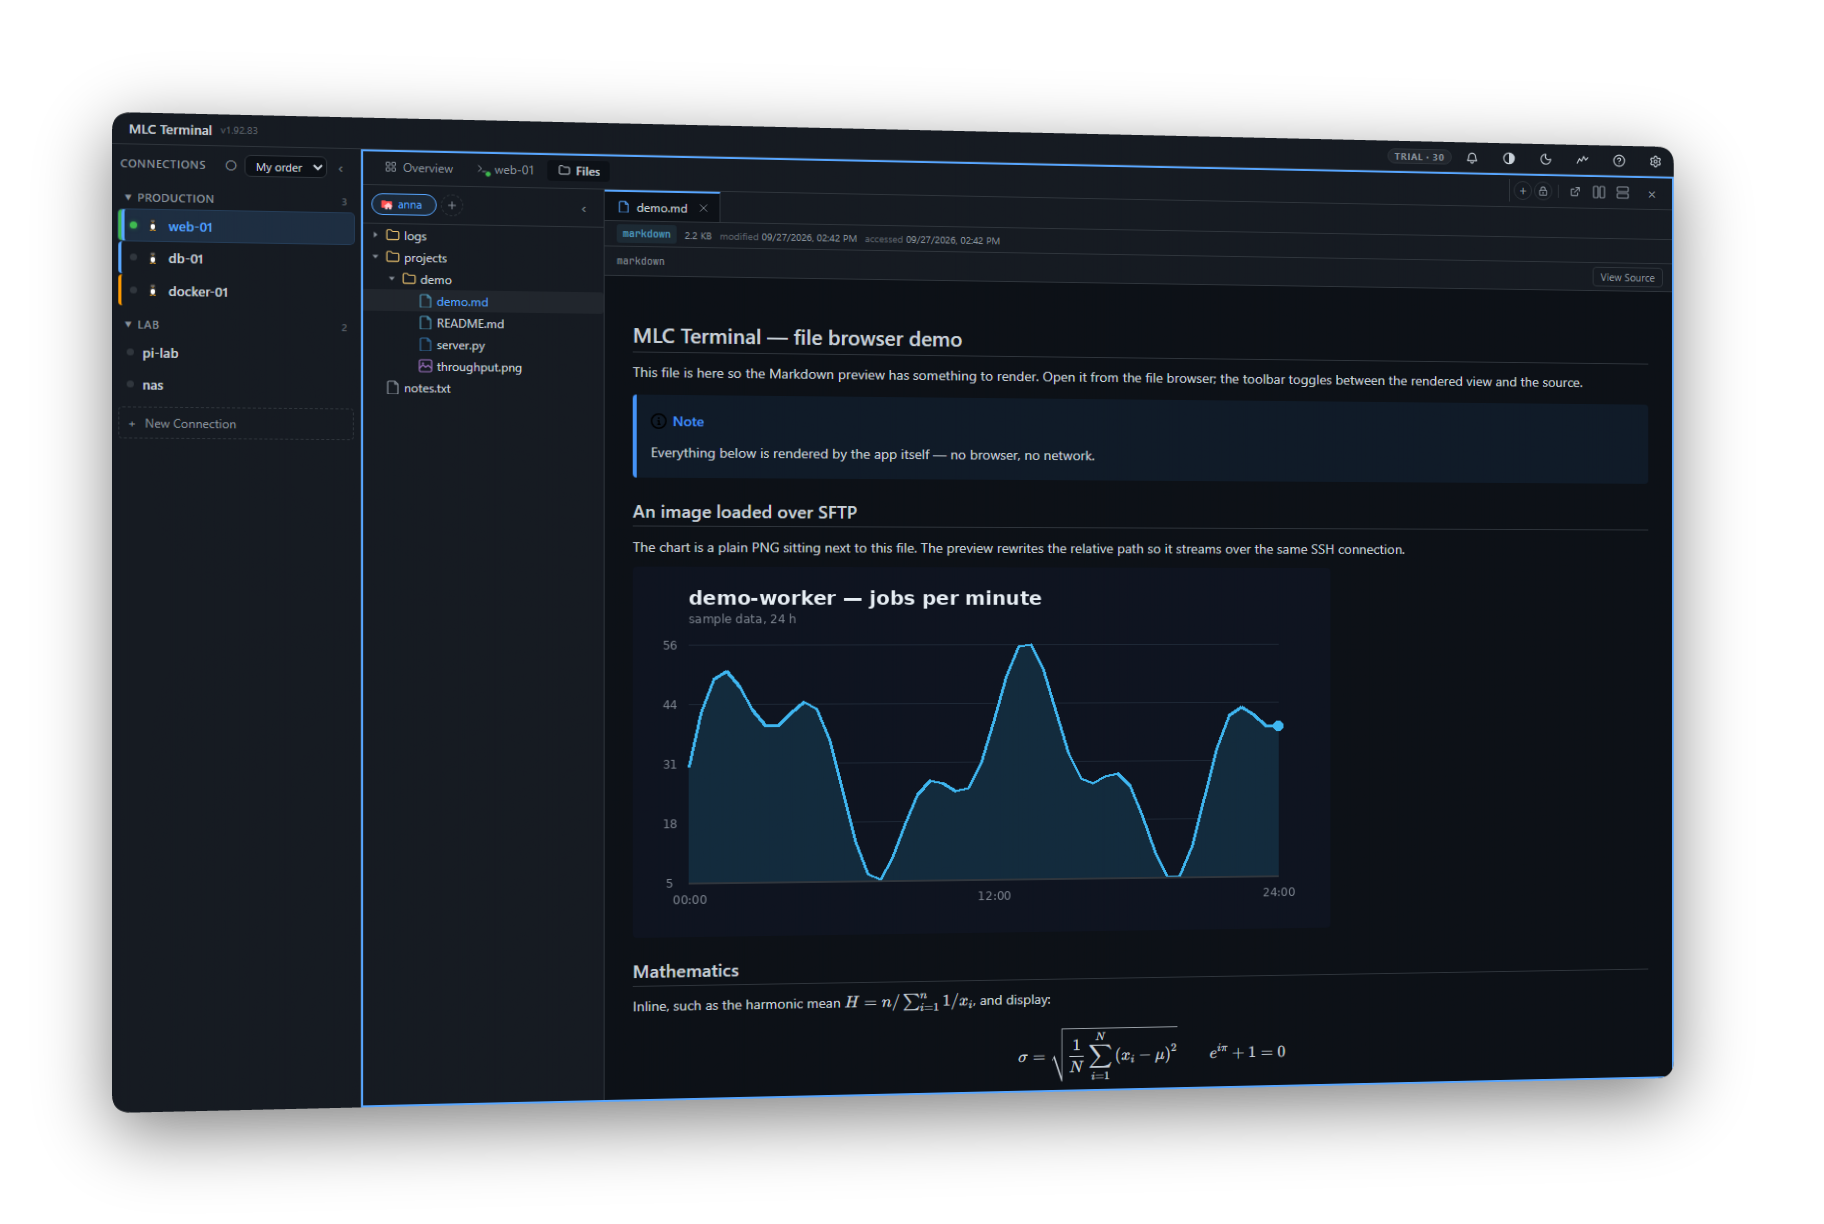
Task: Pop out the pane with the external-link icon
Action: point(1575,192)
